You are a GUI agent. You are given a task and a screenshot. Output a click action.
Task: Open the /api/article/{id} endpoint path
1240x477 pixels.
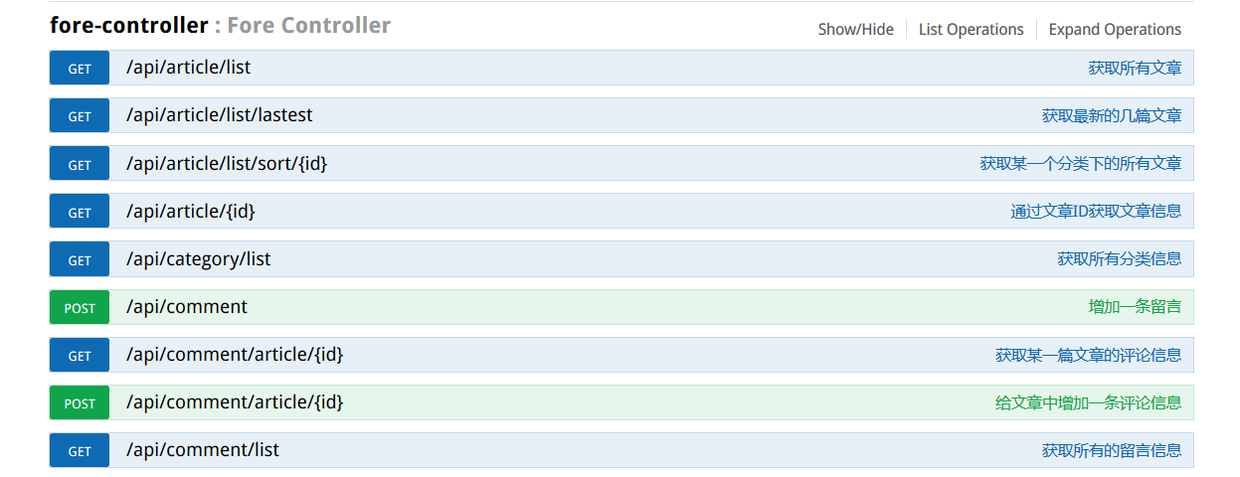pyautogui.click(x=190, y=211)
